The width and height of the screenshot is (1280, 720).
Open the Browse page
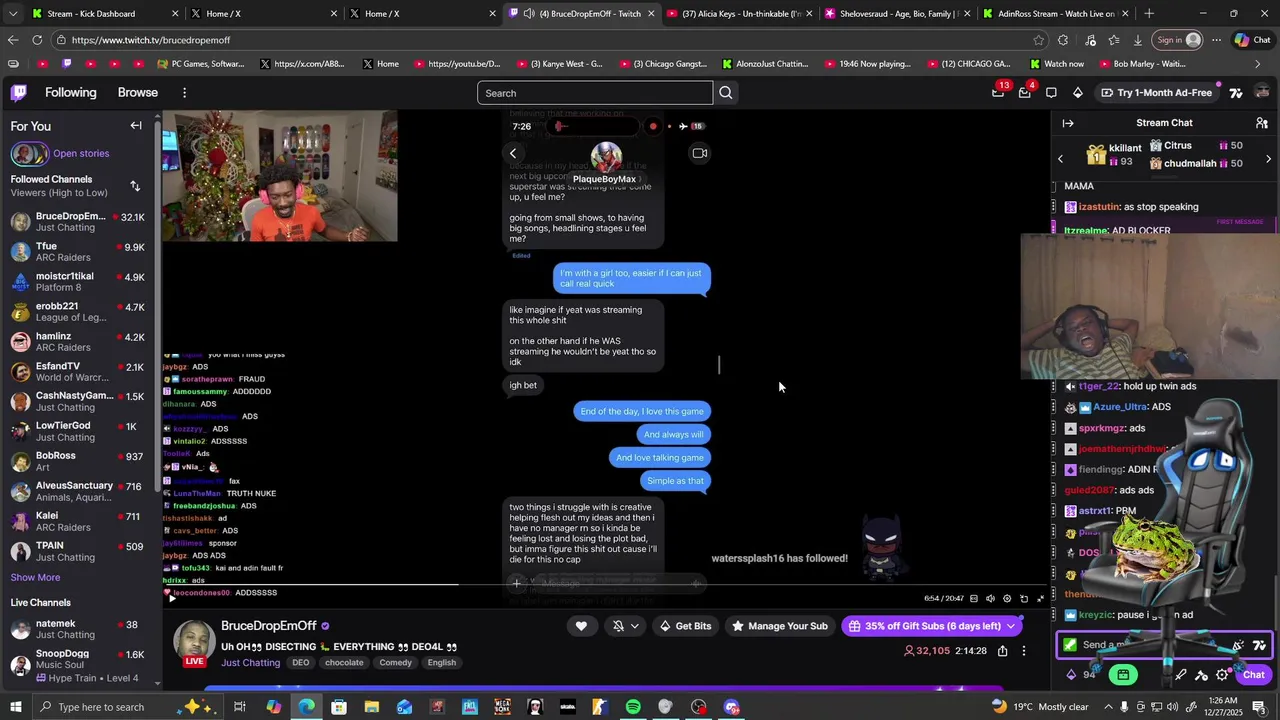(x=138, y=93)
